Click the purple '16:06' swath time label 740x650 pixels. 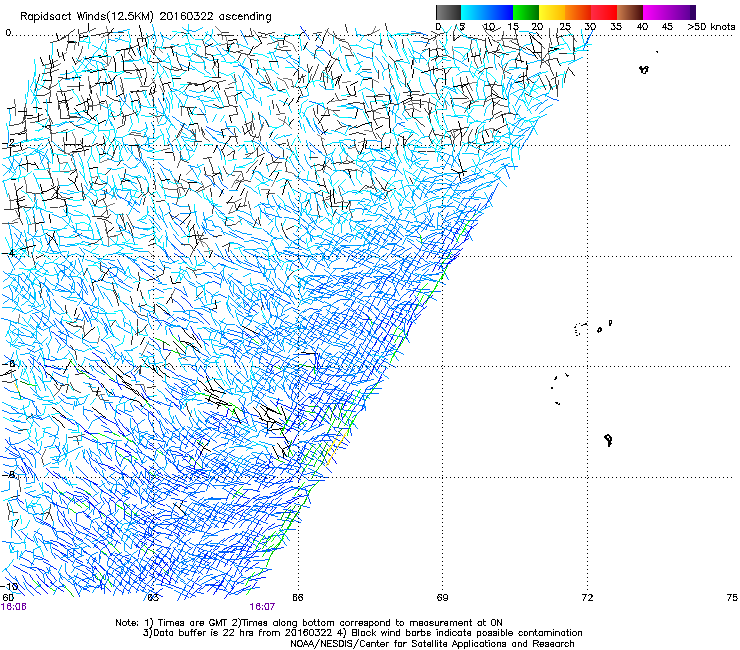pyautogui.click(x=14, y=607)
